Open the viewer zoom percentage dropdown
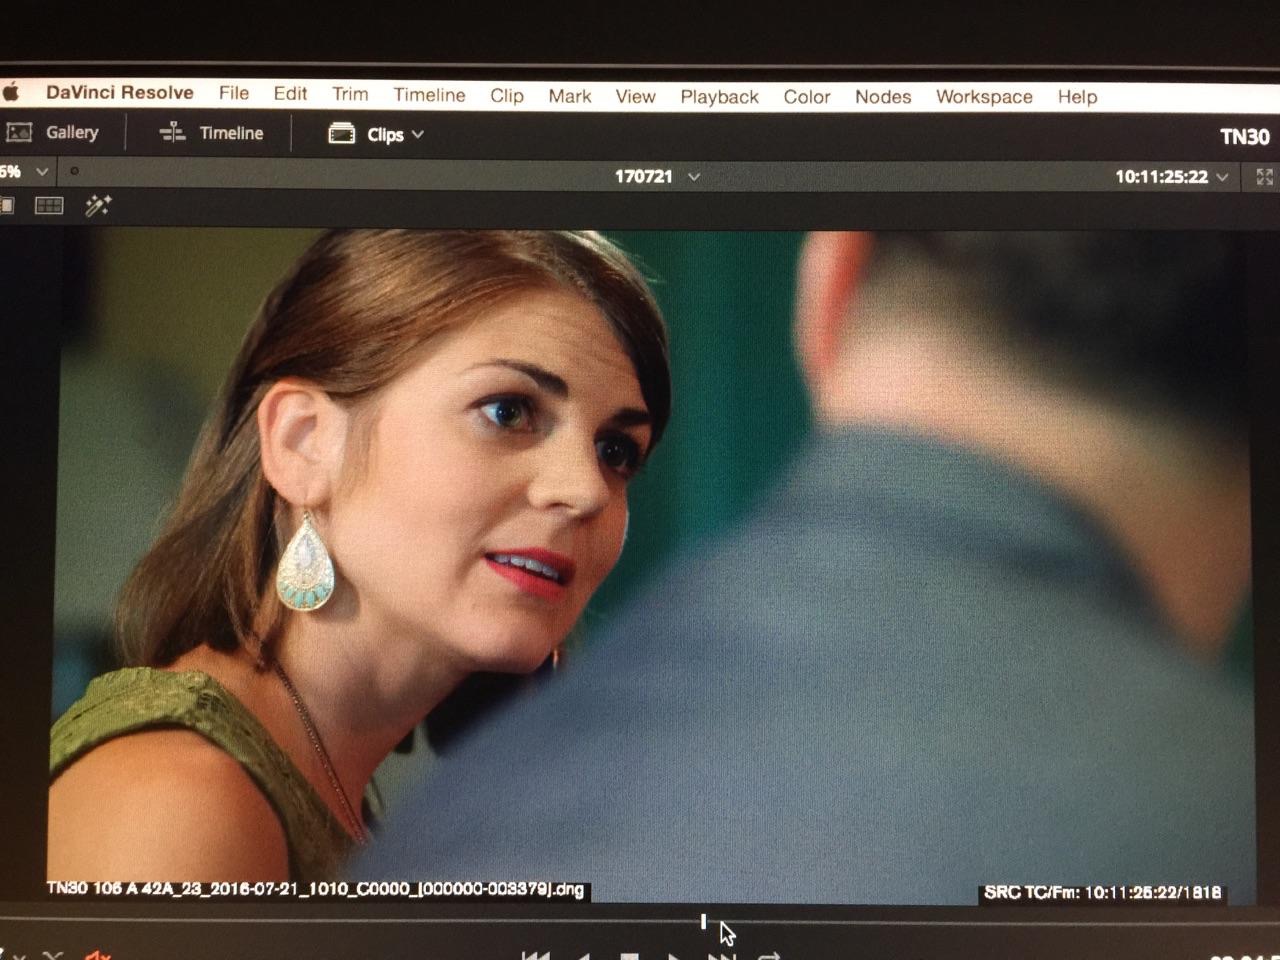This screenshot has width=1280, height=960. 24,171
